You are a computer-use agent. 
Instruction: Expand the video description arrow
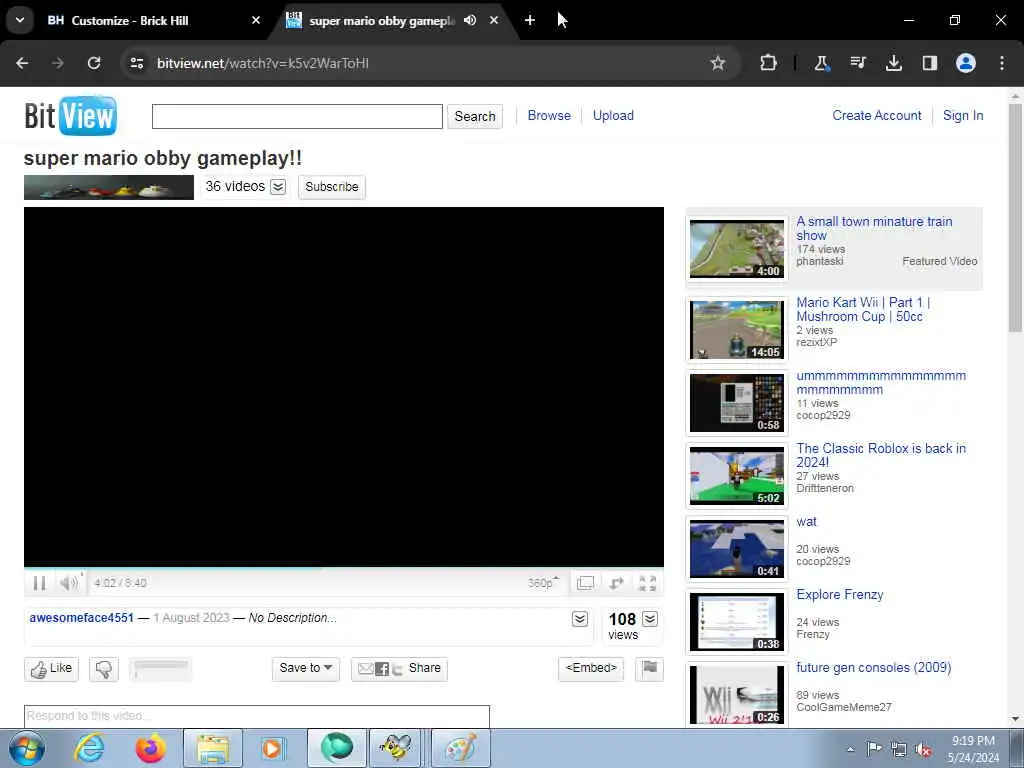tap(580, 619)
